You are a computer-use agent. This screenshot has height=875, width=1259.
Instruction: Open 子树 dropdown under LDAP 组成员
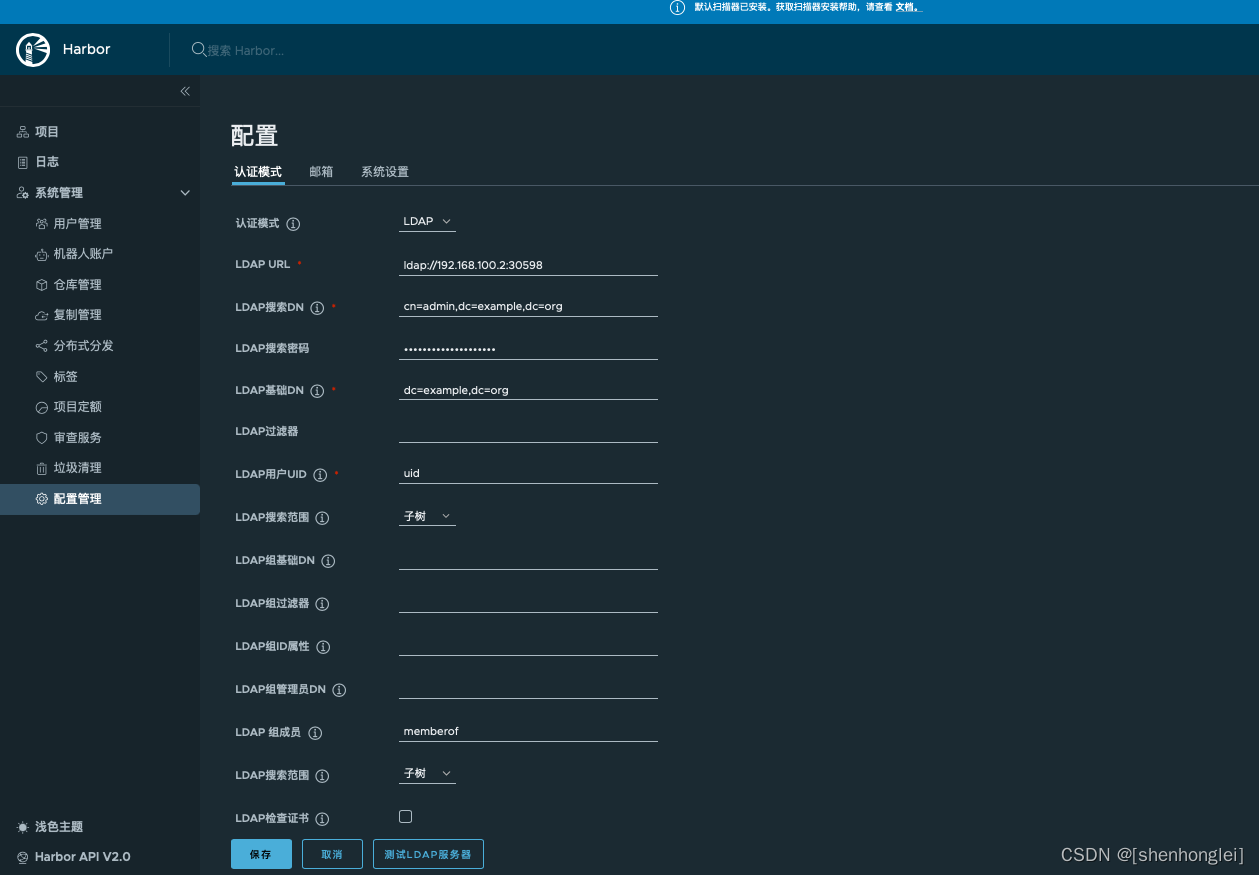427,773
